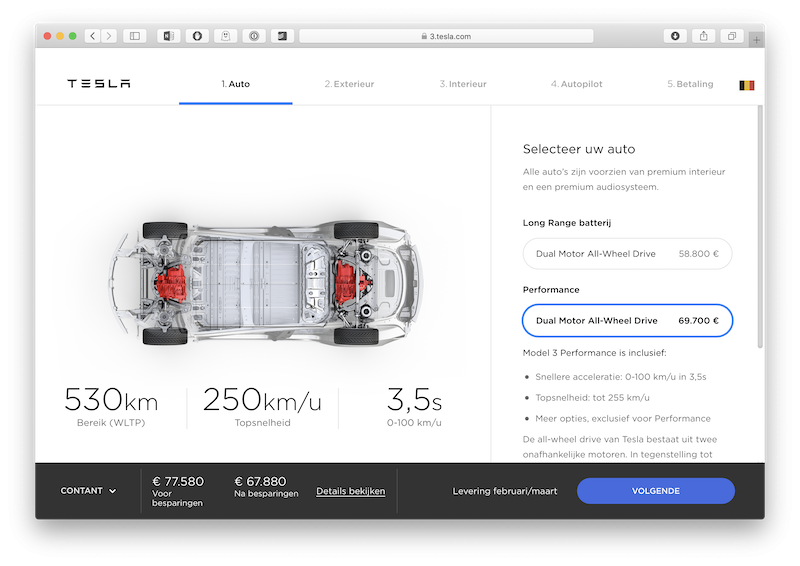
Task: Choose Long Range Dual Motor 58.800 € option
Action: [627, 254]
